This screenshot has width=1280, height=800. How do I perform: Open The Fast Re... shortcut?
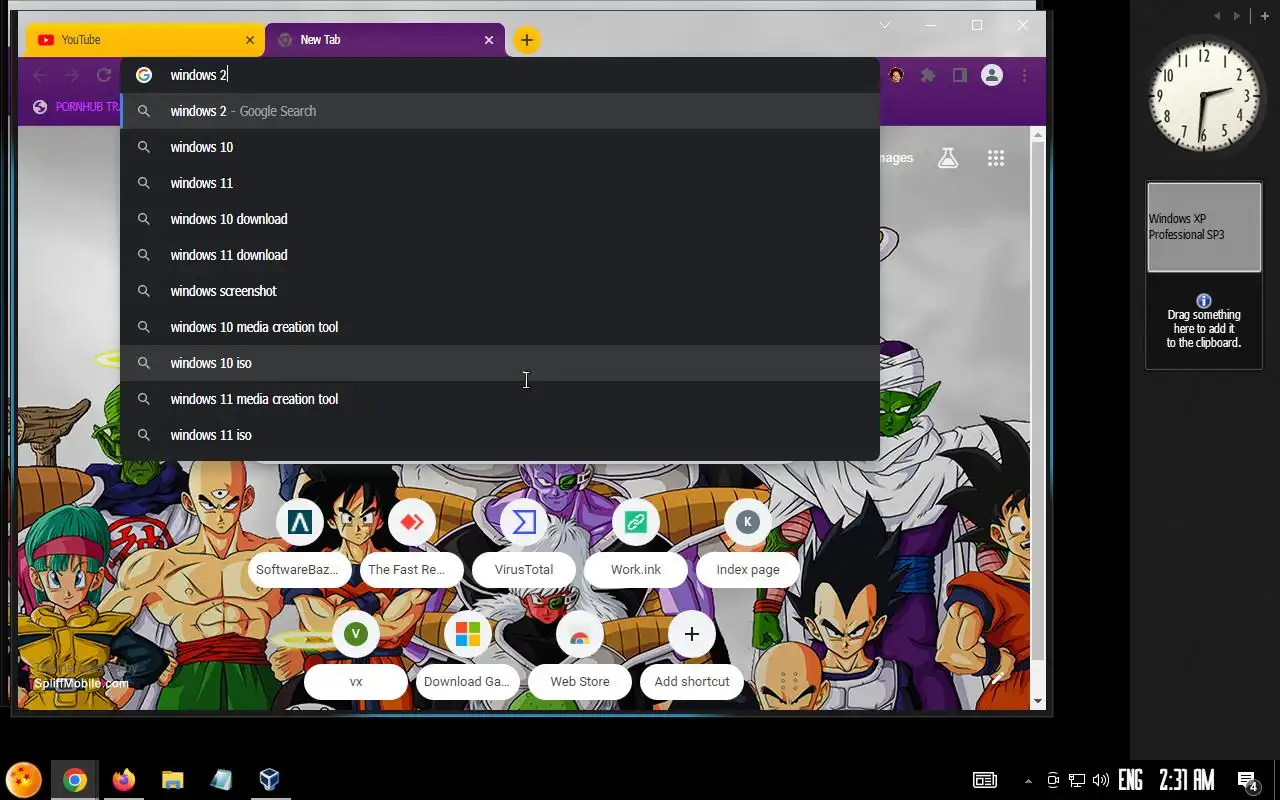(x=412, y=545)
